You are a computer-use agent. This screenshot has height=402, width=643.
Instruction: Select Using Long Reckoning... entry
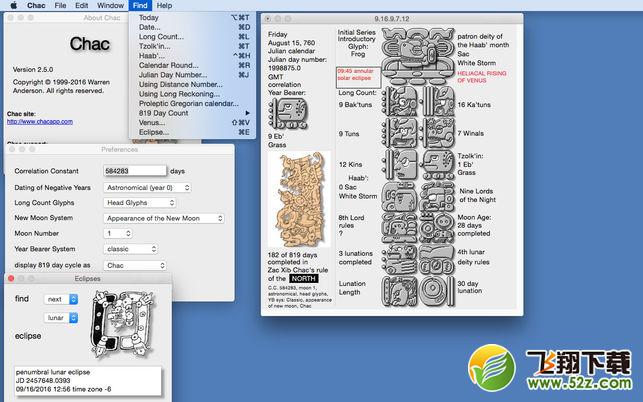tap(194, 94)
